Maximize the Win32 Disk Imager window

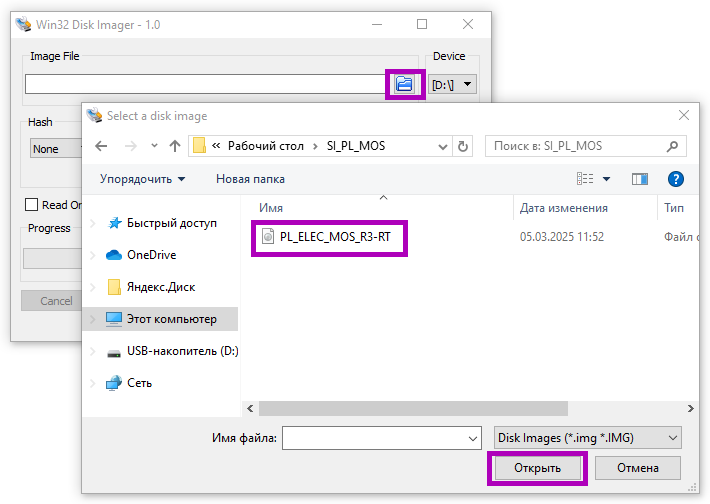coord(422,24)
